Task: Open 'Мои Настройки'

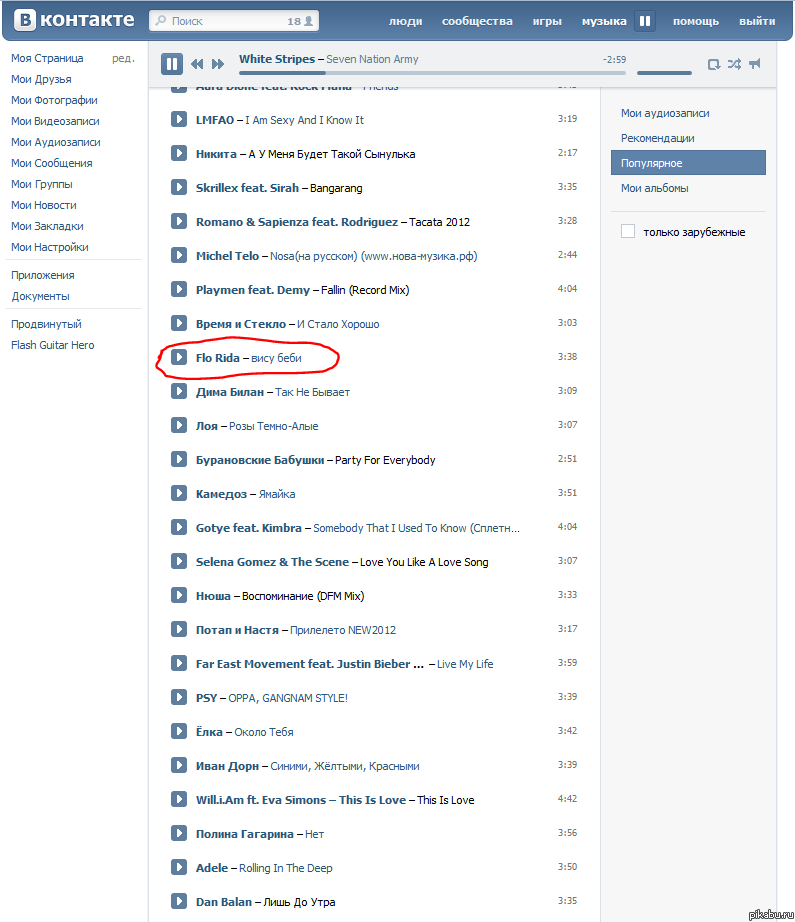Action: click(x=50, y=248)
